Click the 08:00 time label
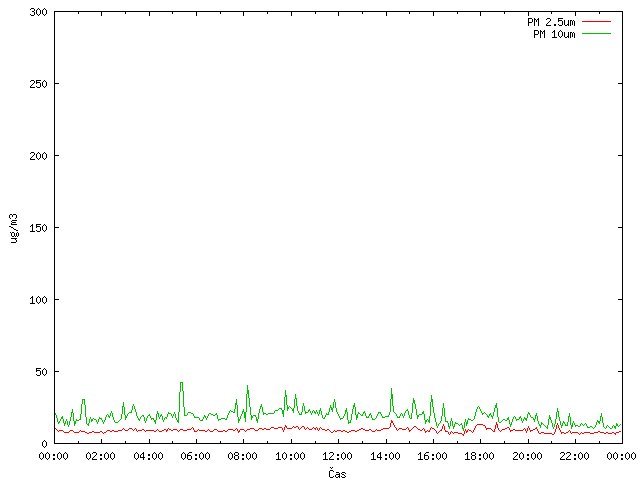 242,456
